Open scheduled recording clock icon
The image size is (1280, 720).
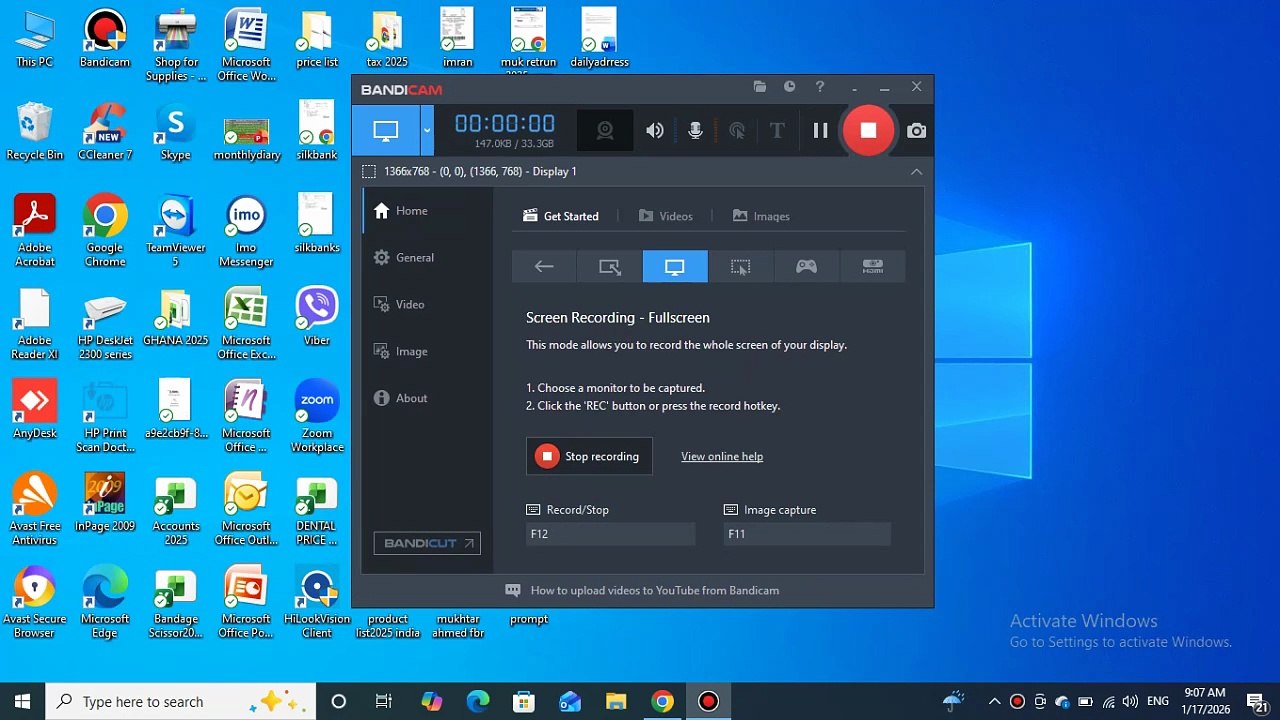coord(790,87)
